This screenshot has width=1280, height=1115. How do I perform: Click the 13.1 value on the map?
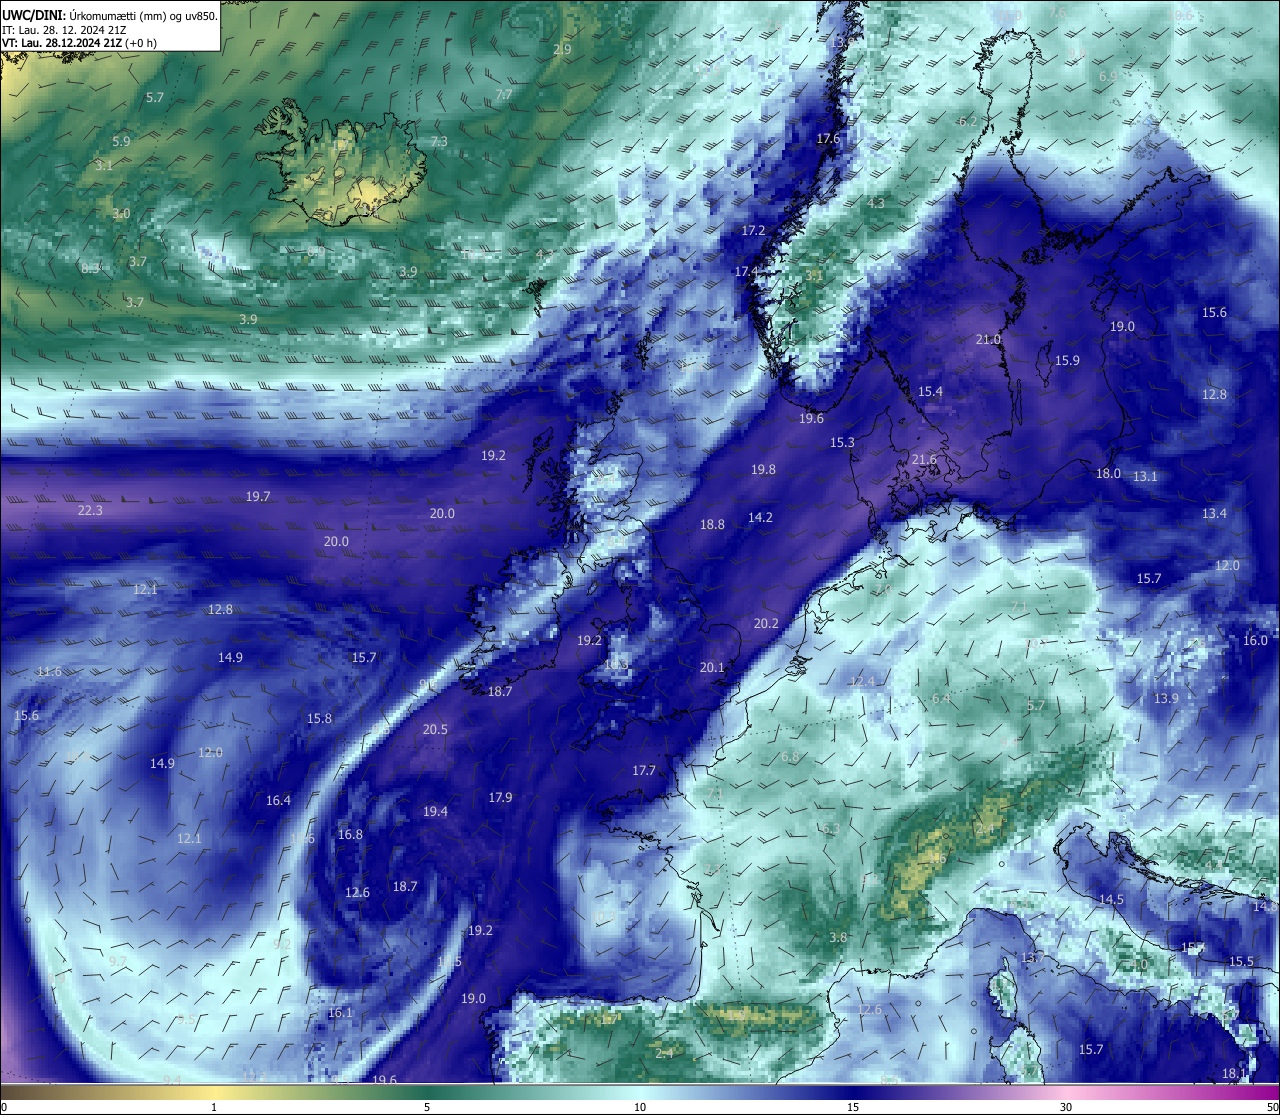tap(1145, 477)
